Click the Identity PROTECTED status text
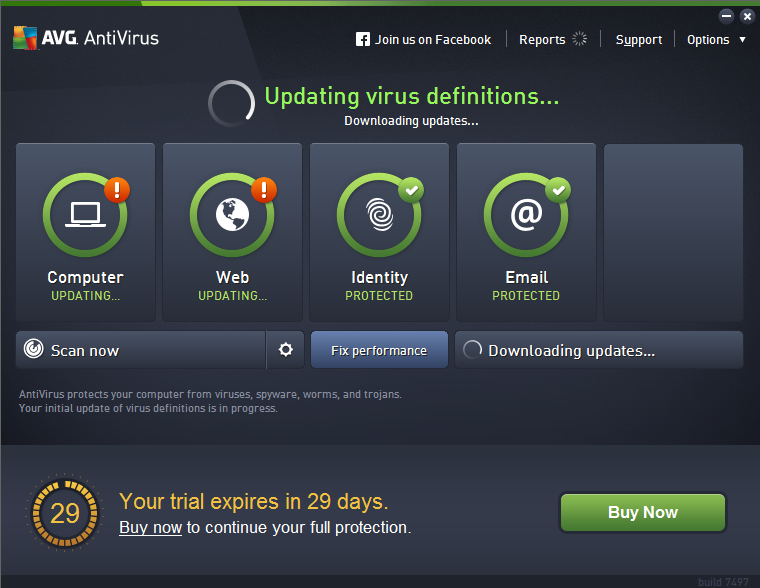This screenshot has height=588, width=760. (x=379, y=296)
